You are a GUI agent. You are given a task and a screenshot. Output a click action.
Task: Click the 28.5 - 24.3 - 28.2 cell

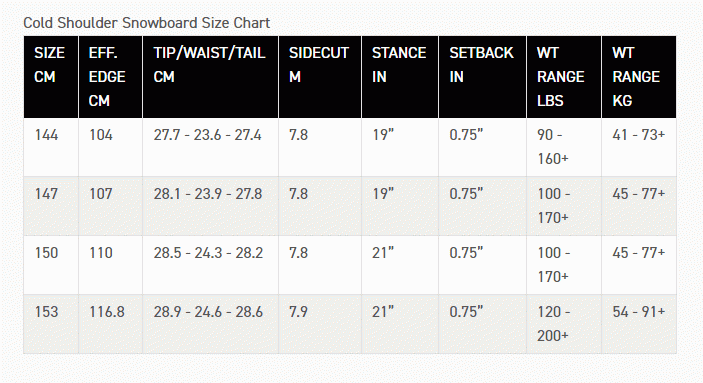(211, 265)
